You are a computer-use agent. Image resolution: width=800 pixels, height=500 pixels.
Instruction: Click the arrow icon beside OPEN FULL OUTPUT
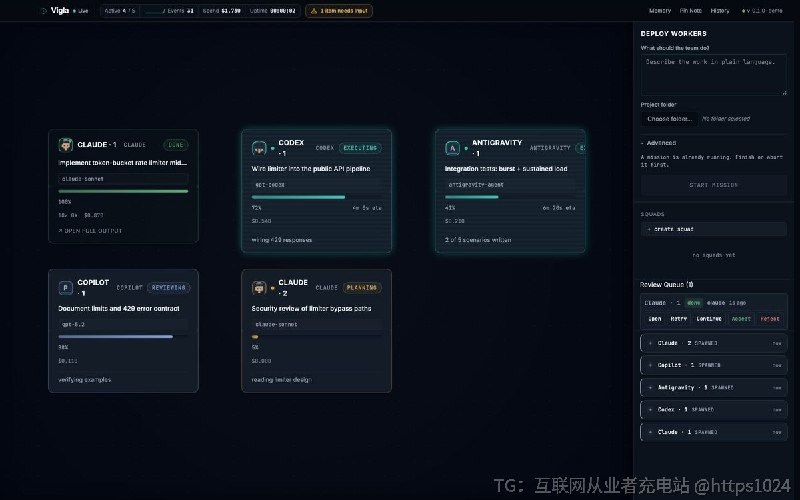pyautogui.click(x=60, y=231)
